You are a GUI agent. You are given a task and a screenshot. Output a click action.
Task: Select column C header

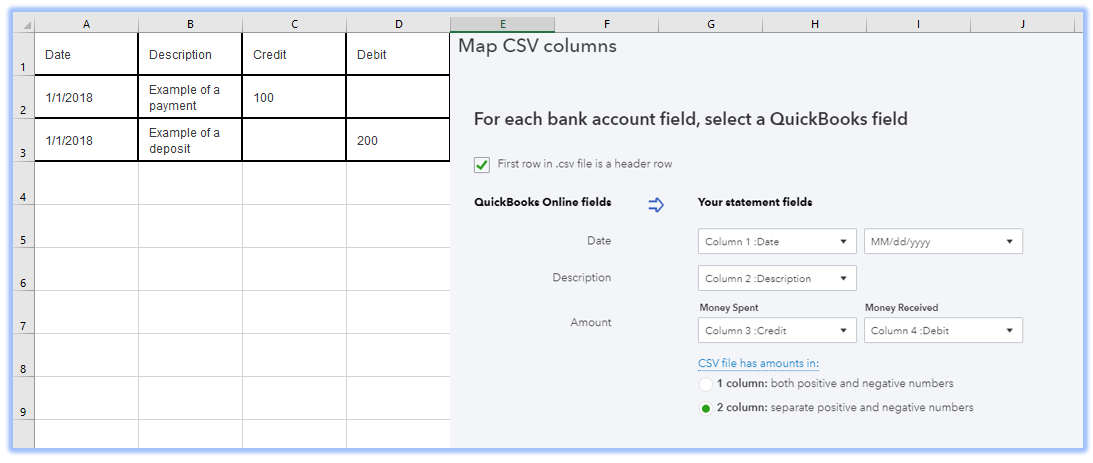coord(294,24)
